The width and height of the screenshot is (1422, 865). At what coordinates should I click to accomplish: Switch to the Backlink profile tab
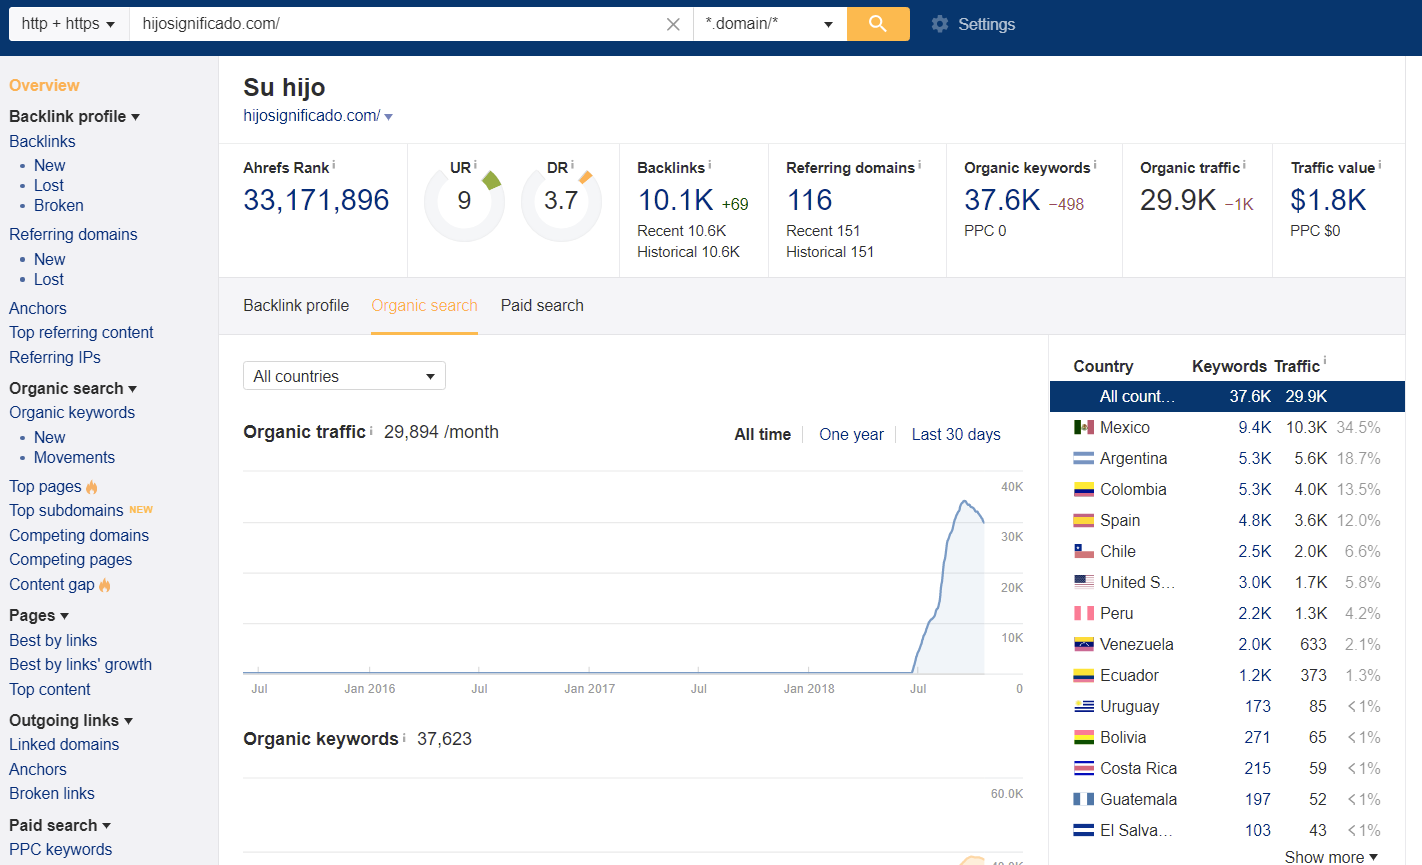(296, 305)
